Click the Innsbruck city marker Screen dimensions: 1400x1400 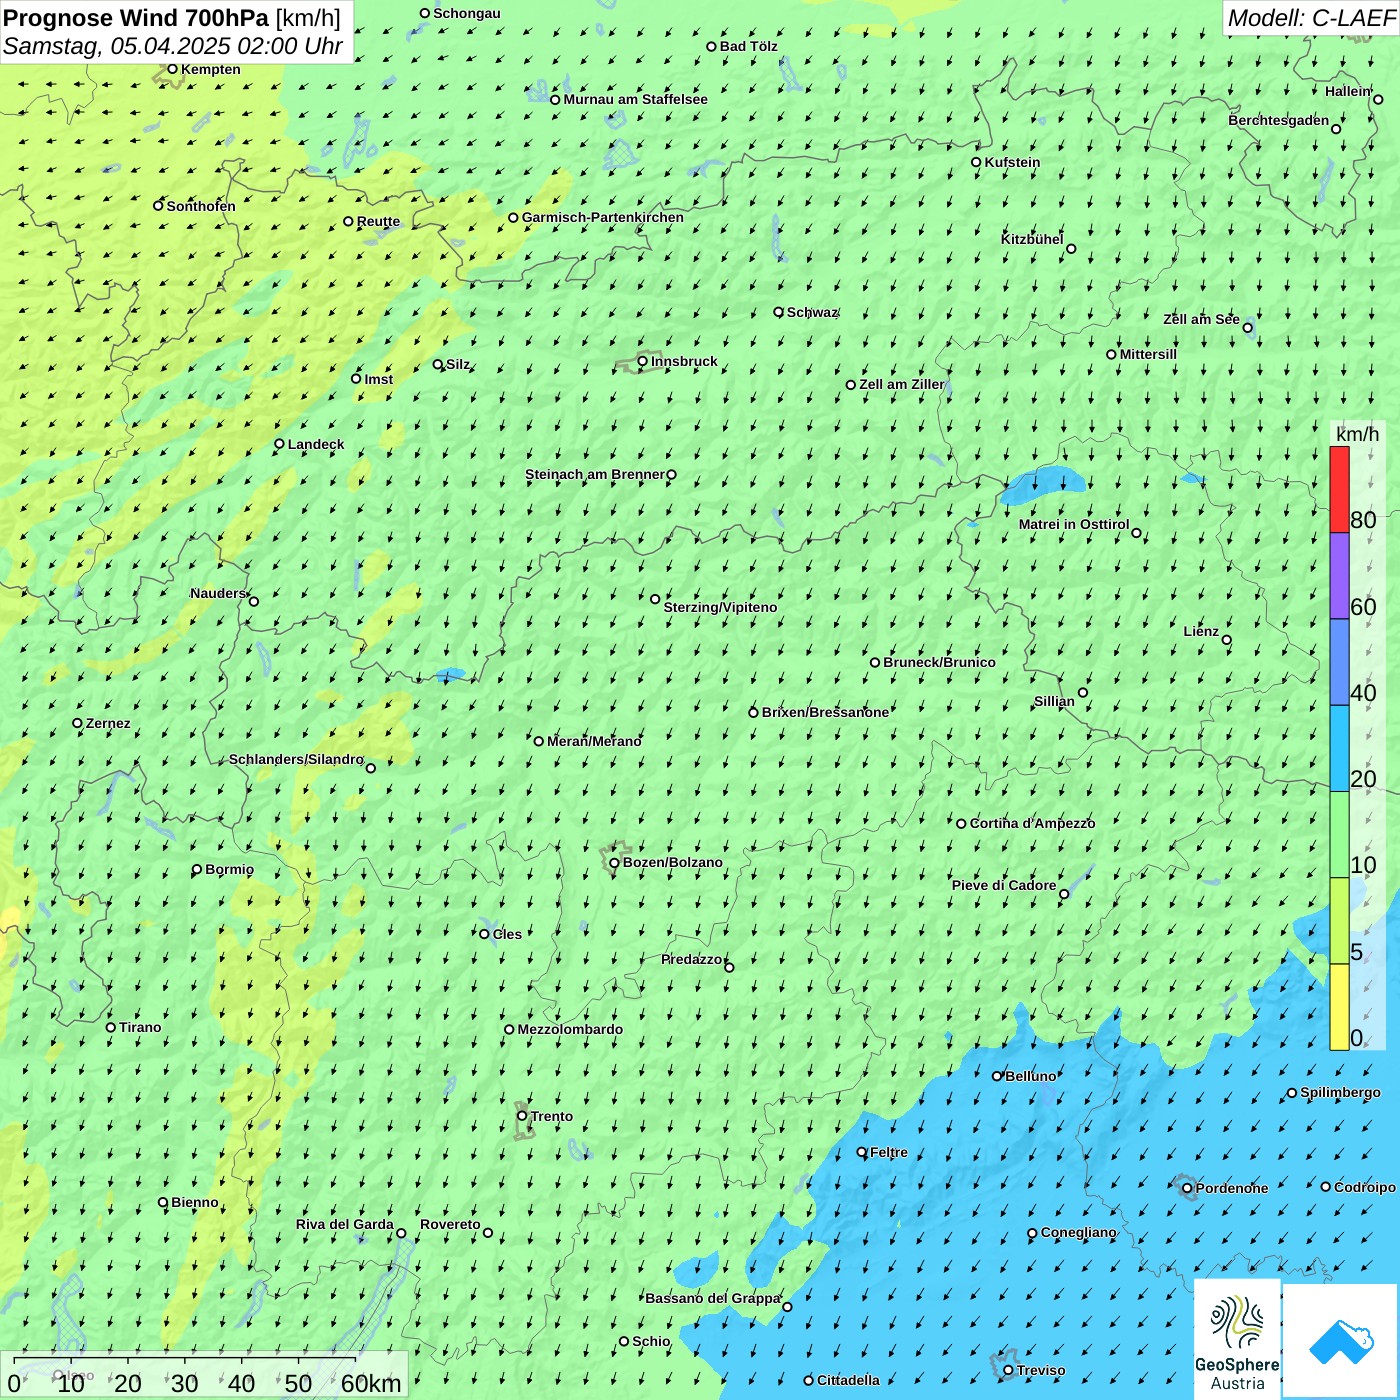643,361
